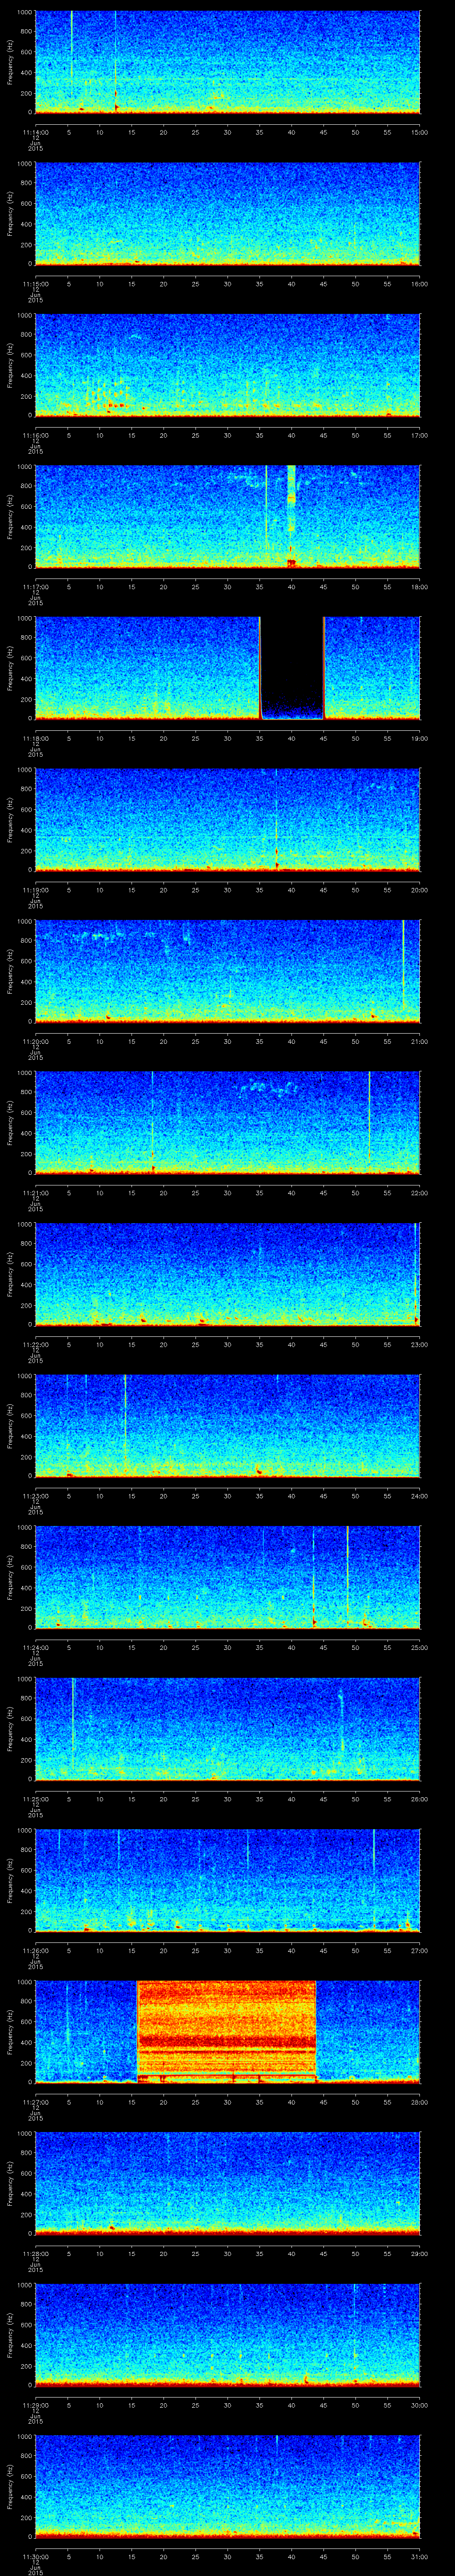This screenshot has height=2576, width=455.
Task: Open the spectrogram starting at 11:23:00
Action: click(x=227, y=1425)
